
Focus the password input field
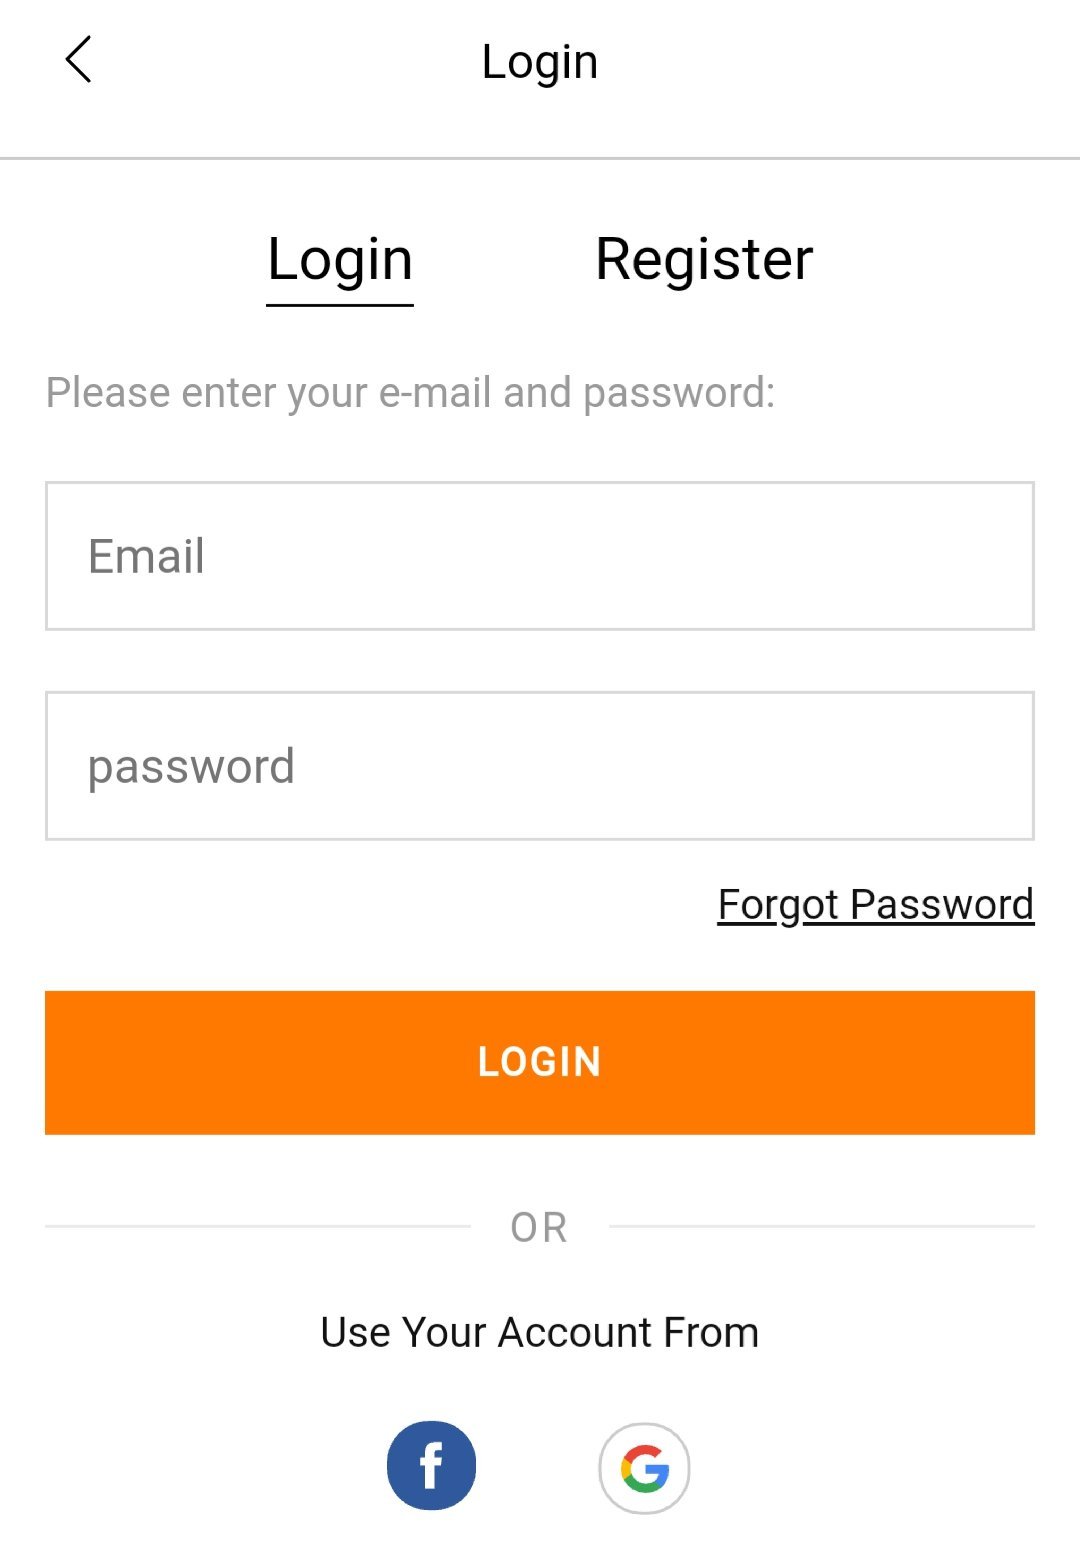(540, 765)
